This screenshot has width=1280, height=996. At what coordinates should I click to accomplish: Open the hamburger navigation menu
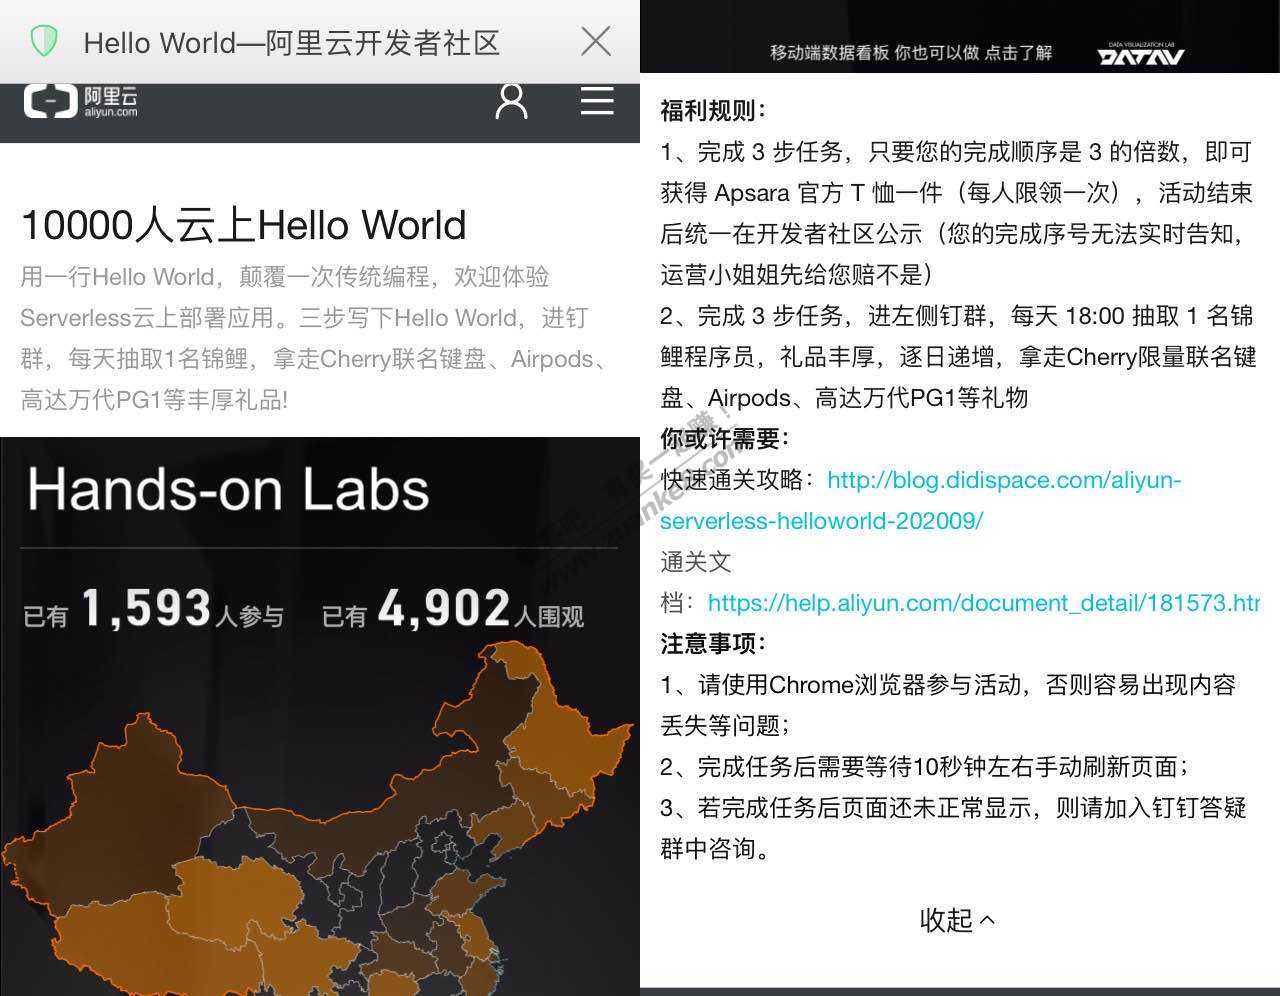pyautogui.click(x=597, y=101)
